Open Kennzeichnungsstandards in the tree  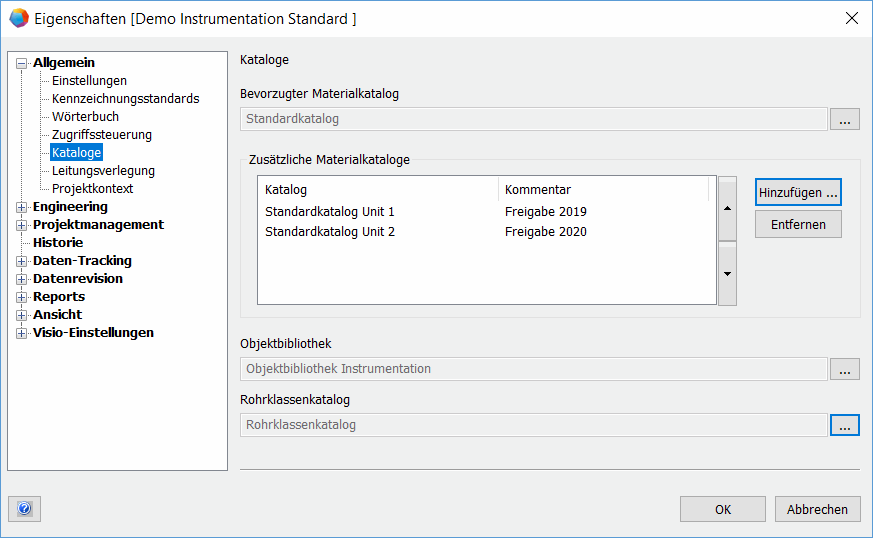[125, 99]
